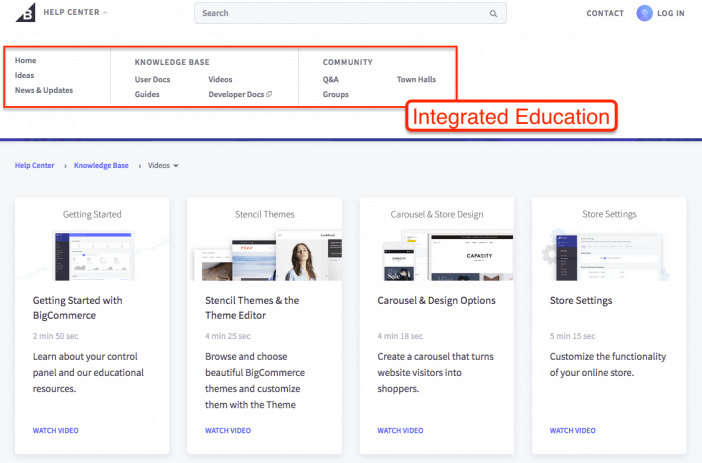The width and height of the screenshot is (702, 463).
Task: Open the Videos breadcrumb dropdown
Action: click(x=176, y=166)
